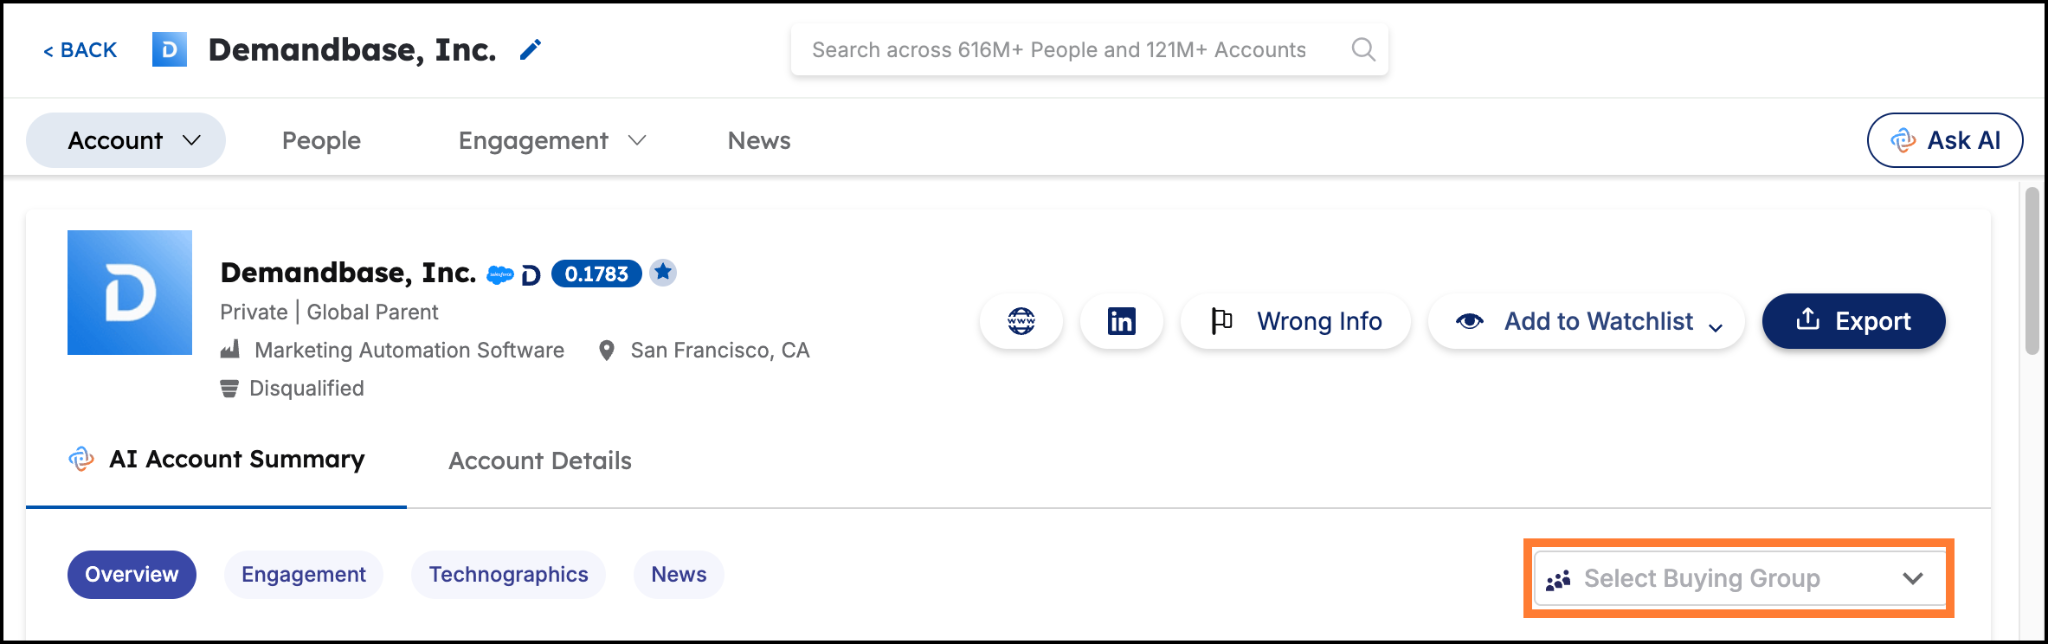Select the AI Account Summary tab
Screen dimensions: 2048x644
pos(216,460)
